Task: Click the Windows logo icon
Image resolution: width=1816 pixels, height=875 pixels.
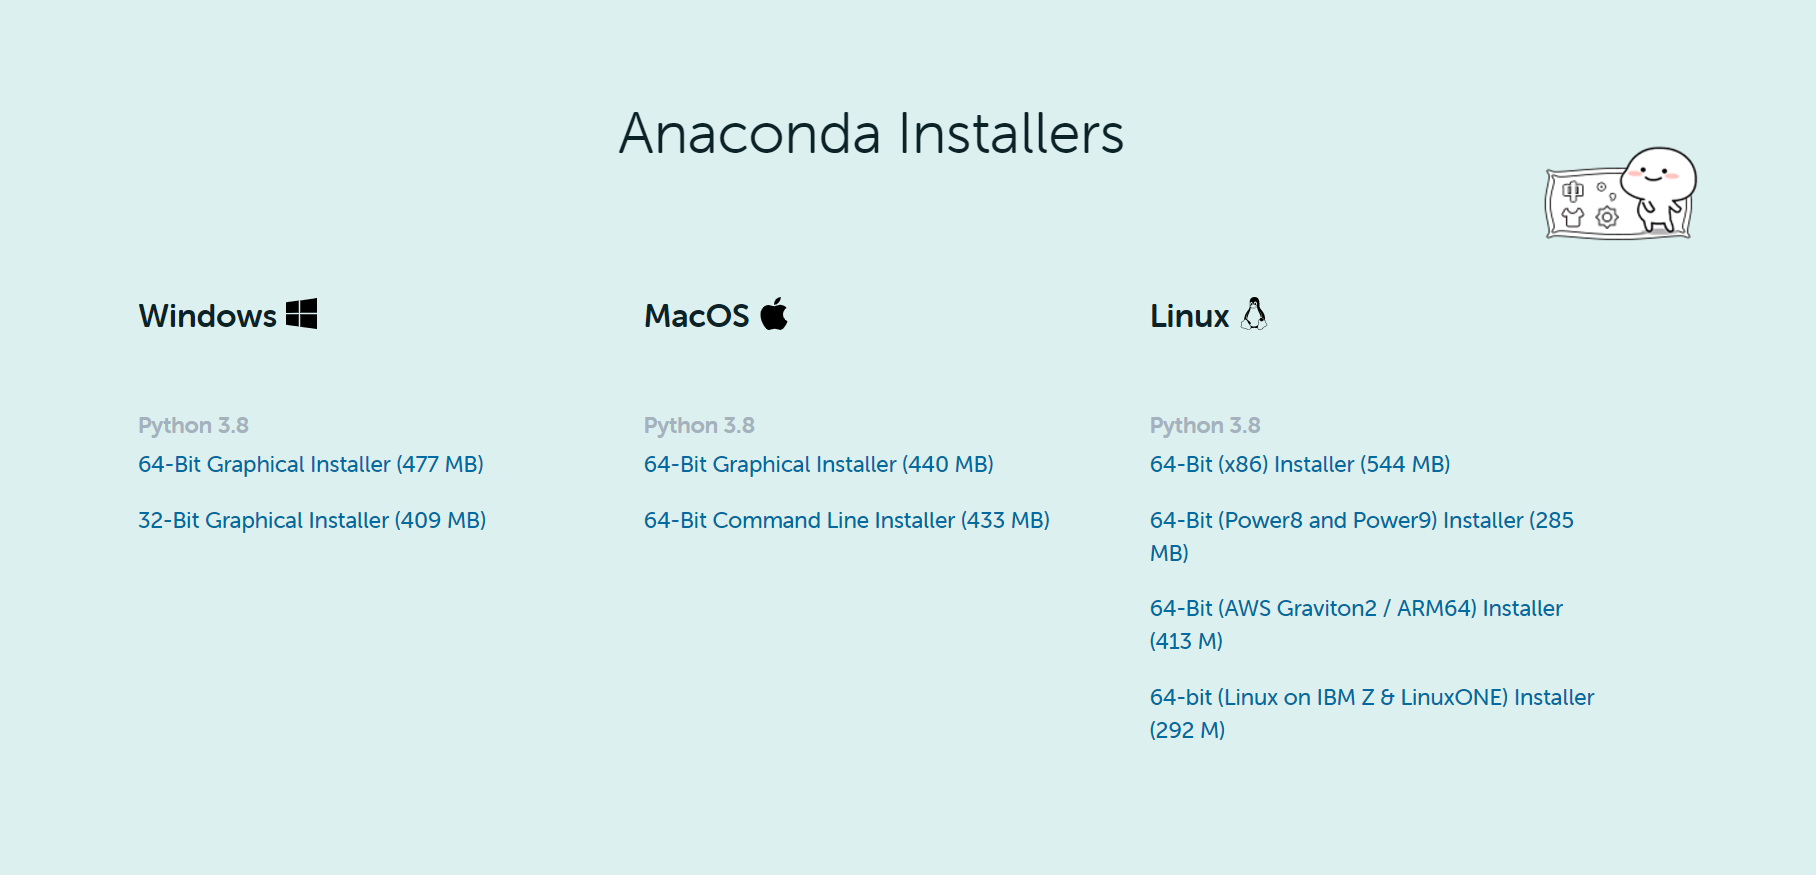Action: pos(301,314)
